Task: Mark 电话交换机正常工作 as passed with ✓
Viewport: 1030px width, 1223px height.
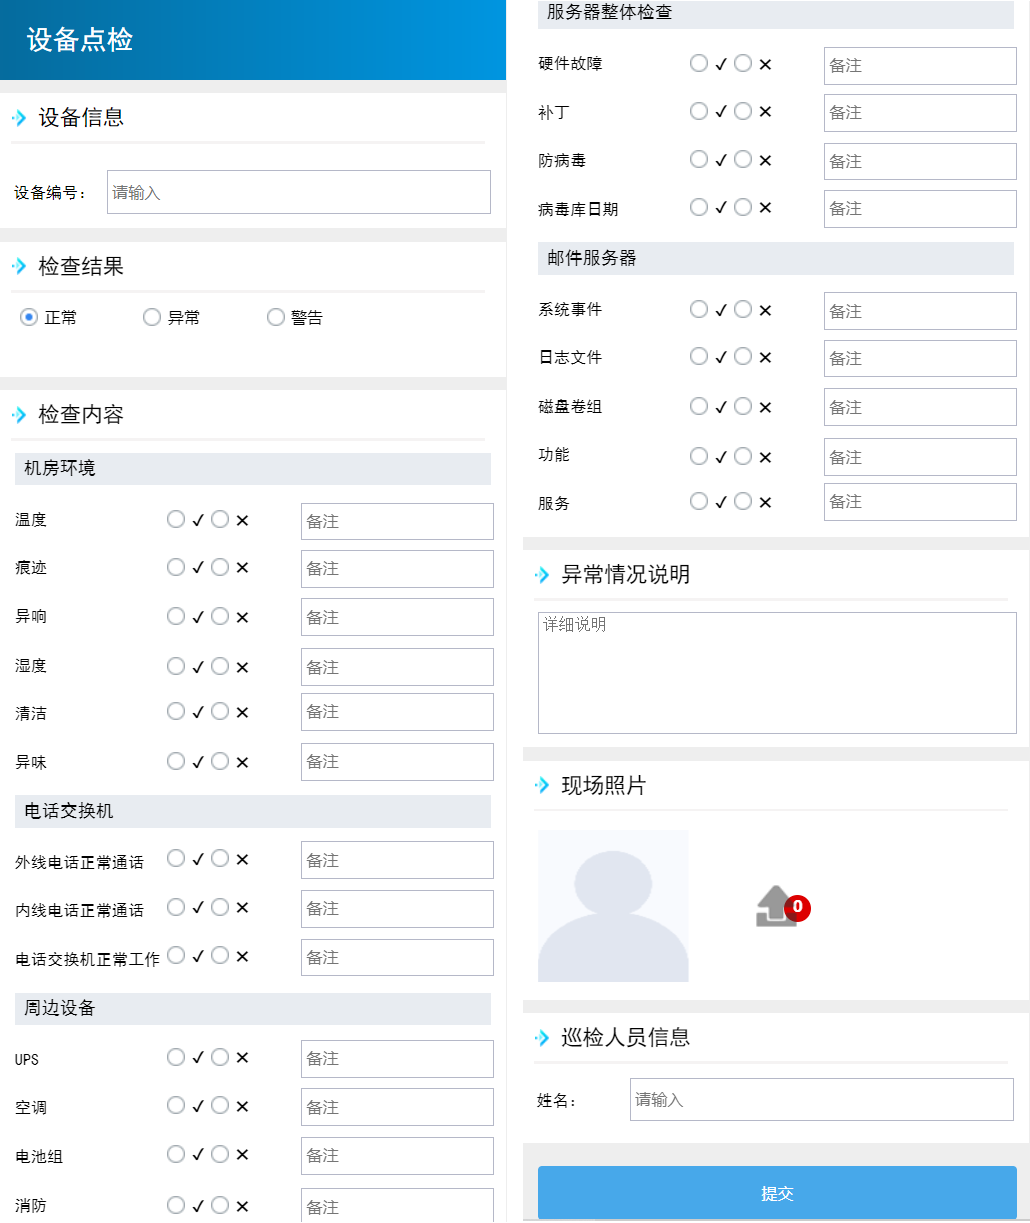Action: pyautogui.click(x=176, y=955)
